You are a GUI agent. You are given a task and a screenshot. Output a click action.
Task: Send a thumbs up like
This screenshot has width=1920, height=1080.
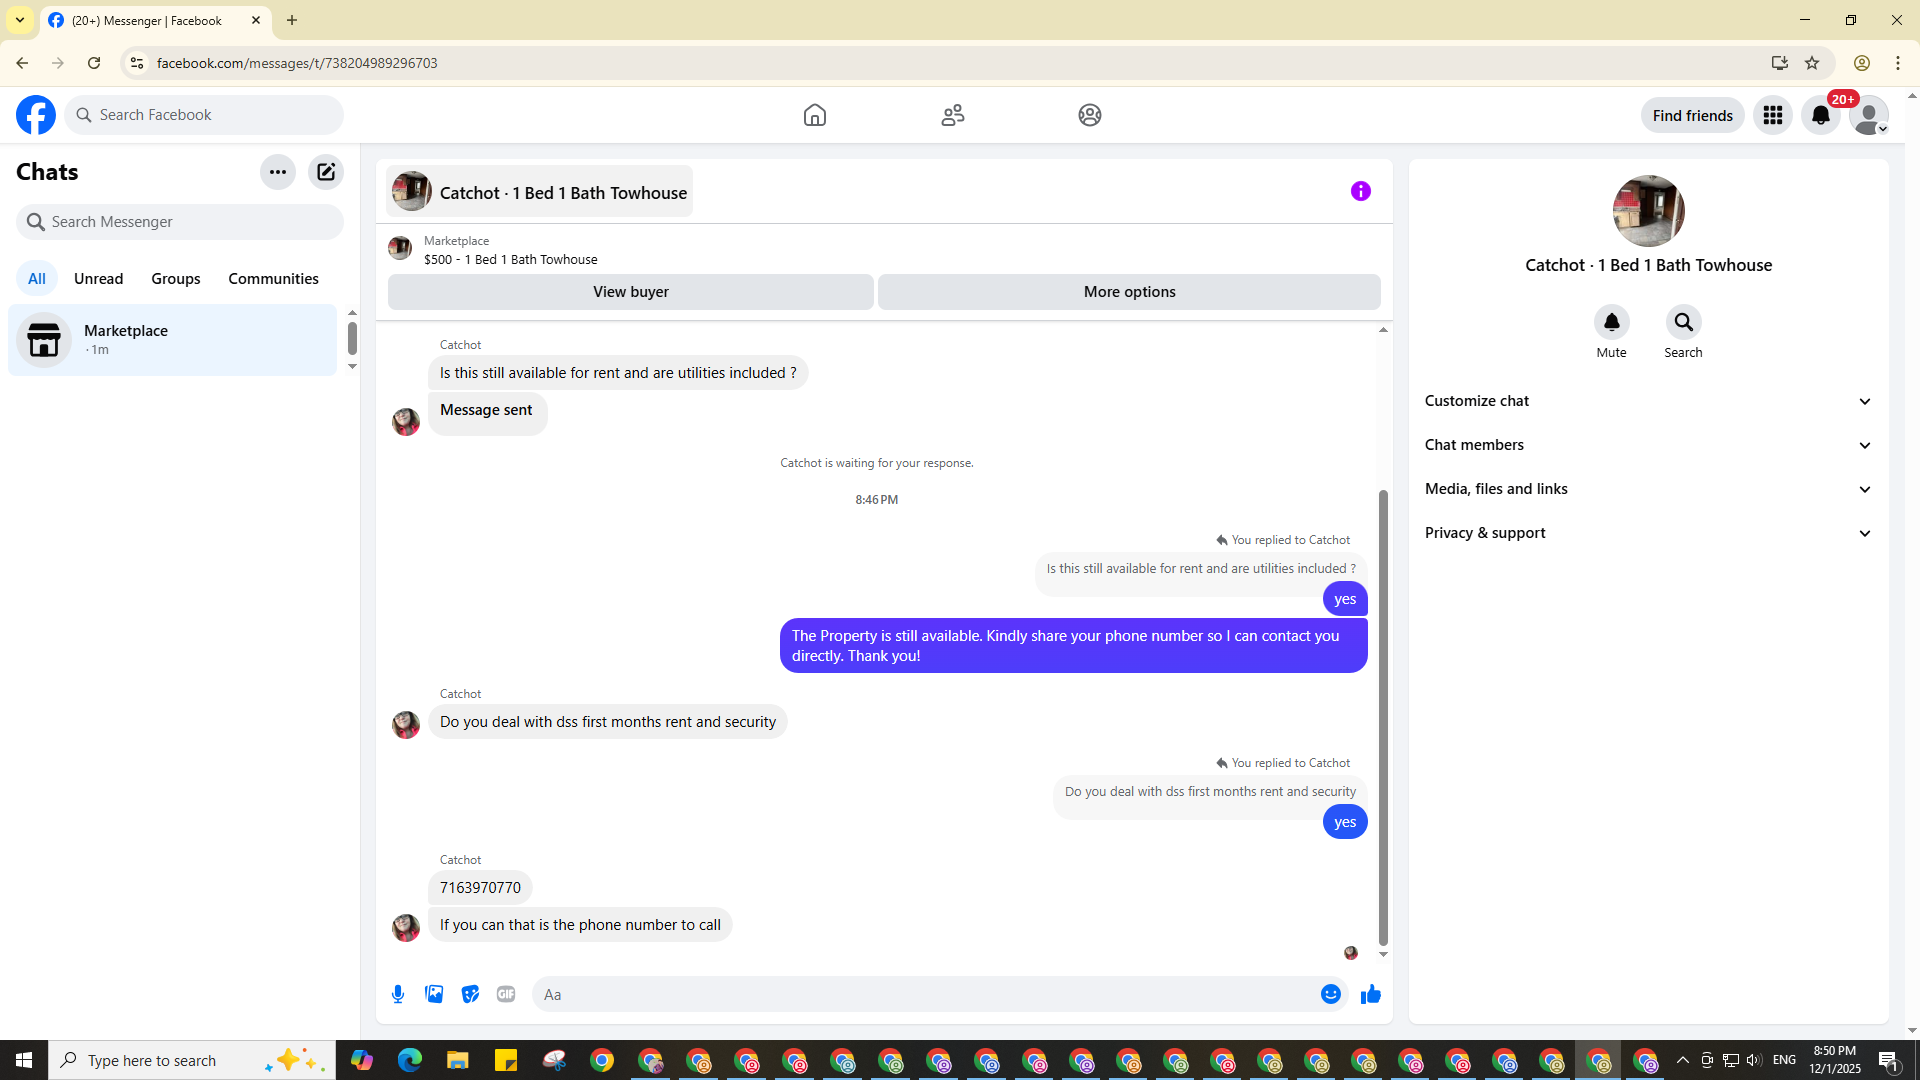[x=1371, y=994]
